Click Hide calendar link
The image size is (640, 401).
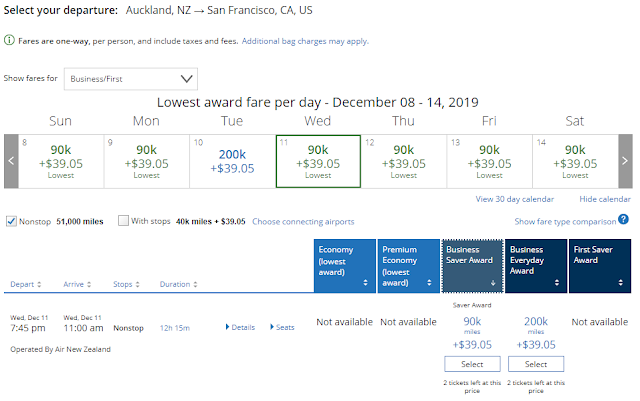[x=604, y=199]
